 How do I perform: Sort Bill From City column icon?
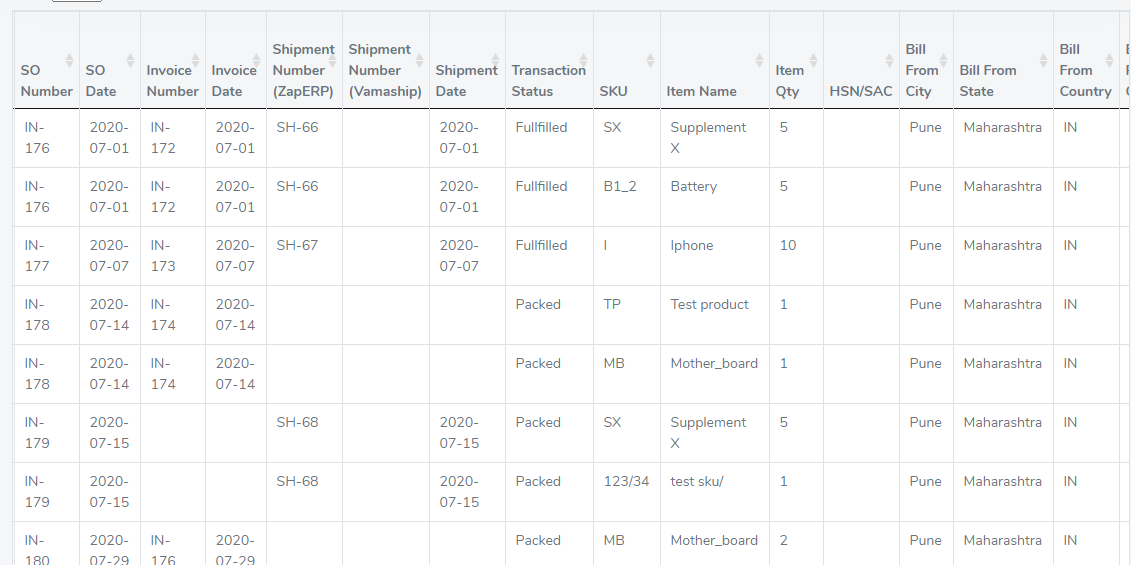[943, 61]
